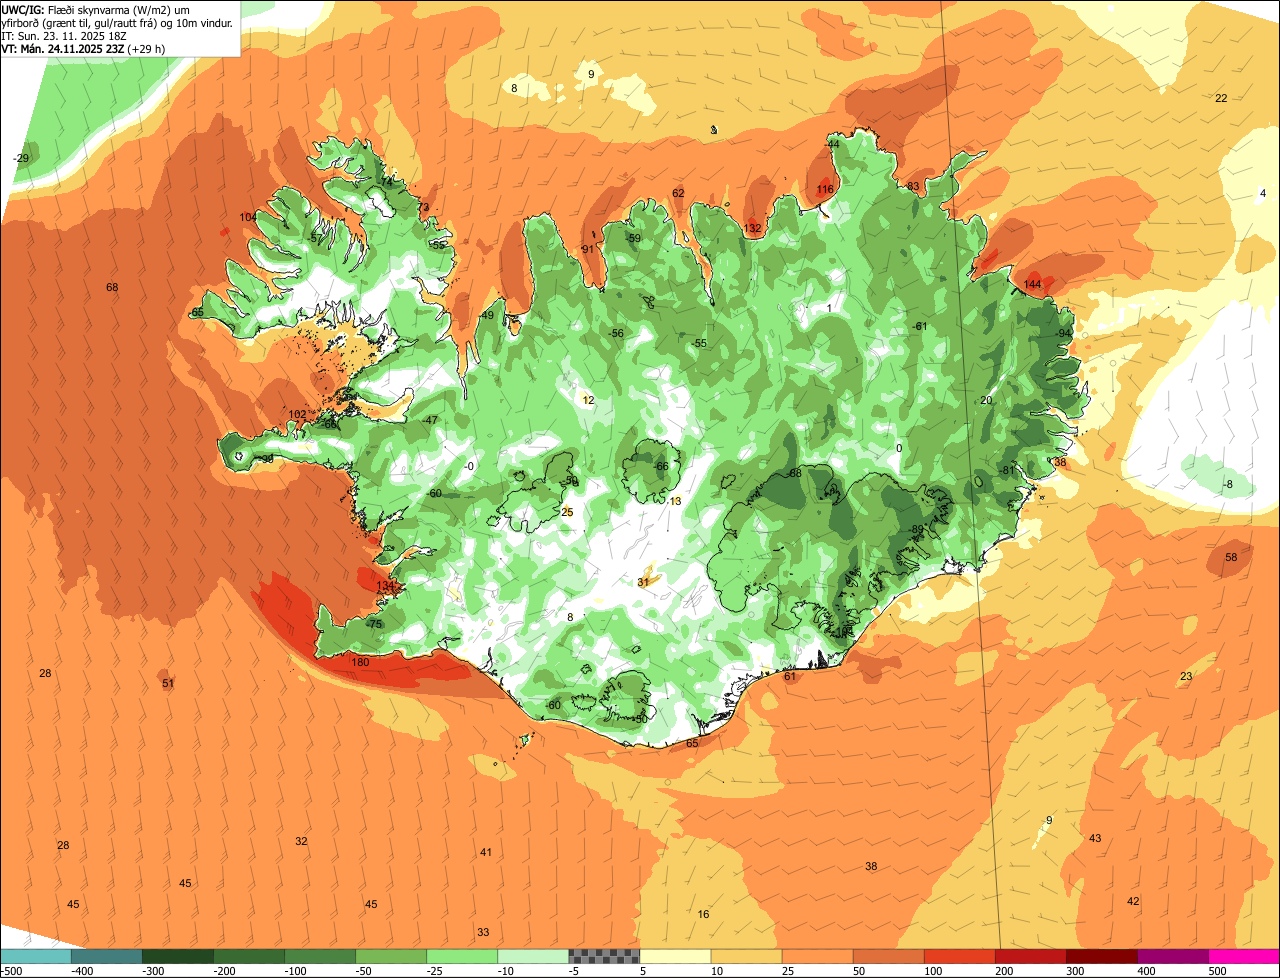The width and height of the screenshot is (1280, 978).
Task: Select the value -8 in the eastern green patch
Action: pyautogui.click(x=1228, y=485)
